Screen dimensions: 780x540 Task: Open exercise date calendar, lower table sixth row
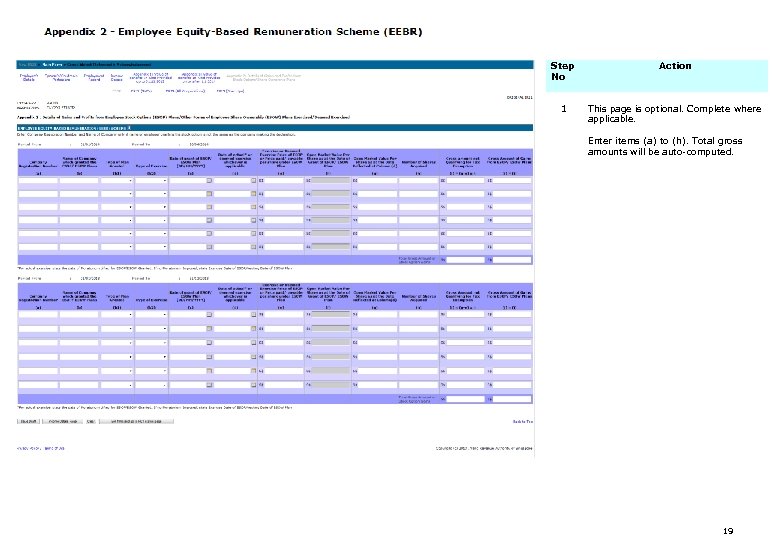pyautogui.click(x=253, y=385)
